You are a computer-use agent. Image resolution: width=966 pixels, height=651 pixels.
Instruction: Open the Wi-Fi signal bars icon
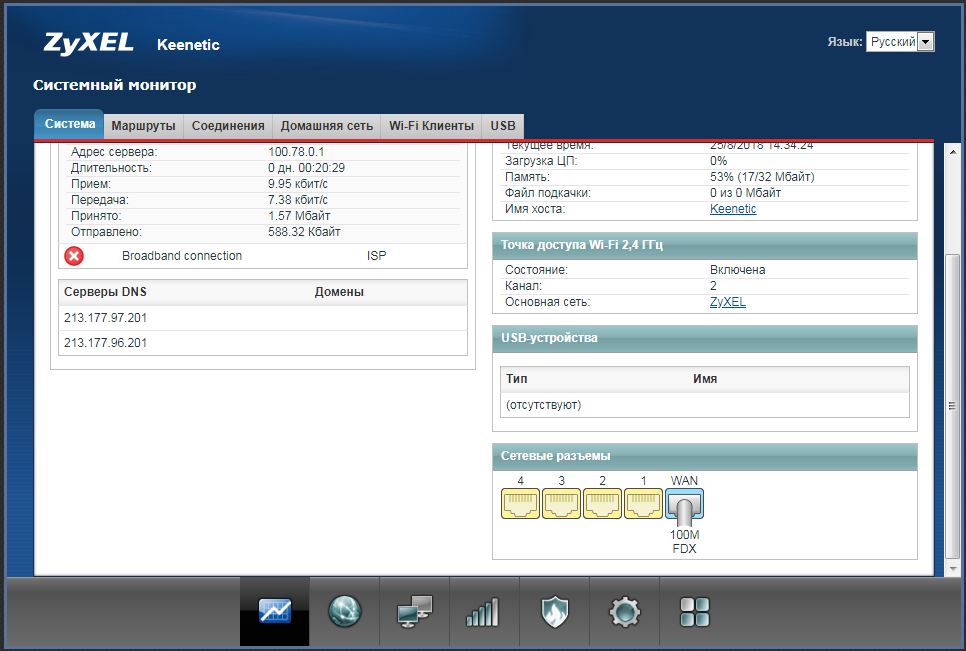tap(484, 612)
